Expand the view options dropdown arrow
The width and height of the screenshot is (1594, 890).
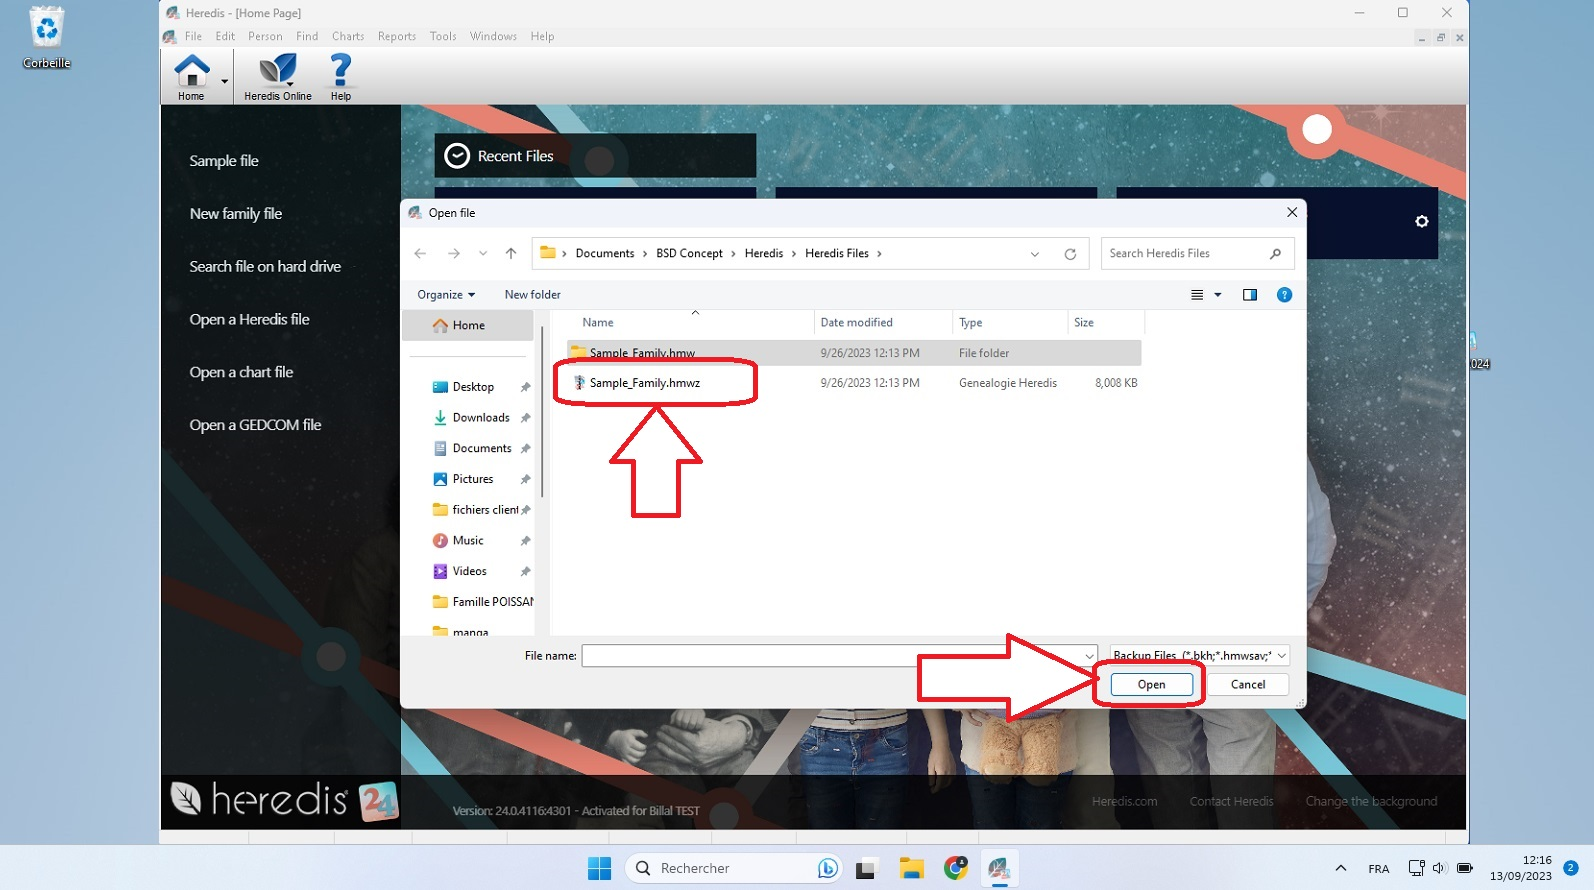pos(1217,295)
